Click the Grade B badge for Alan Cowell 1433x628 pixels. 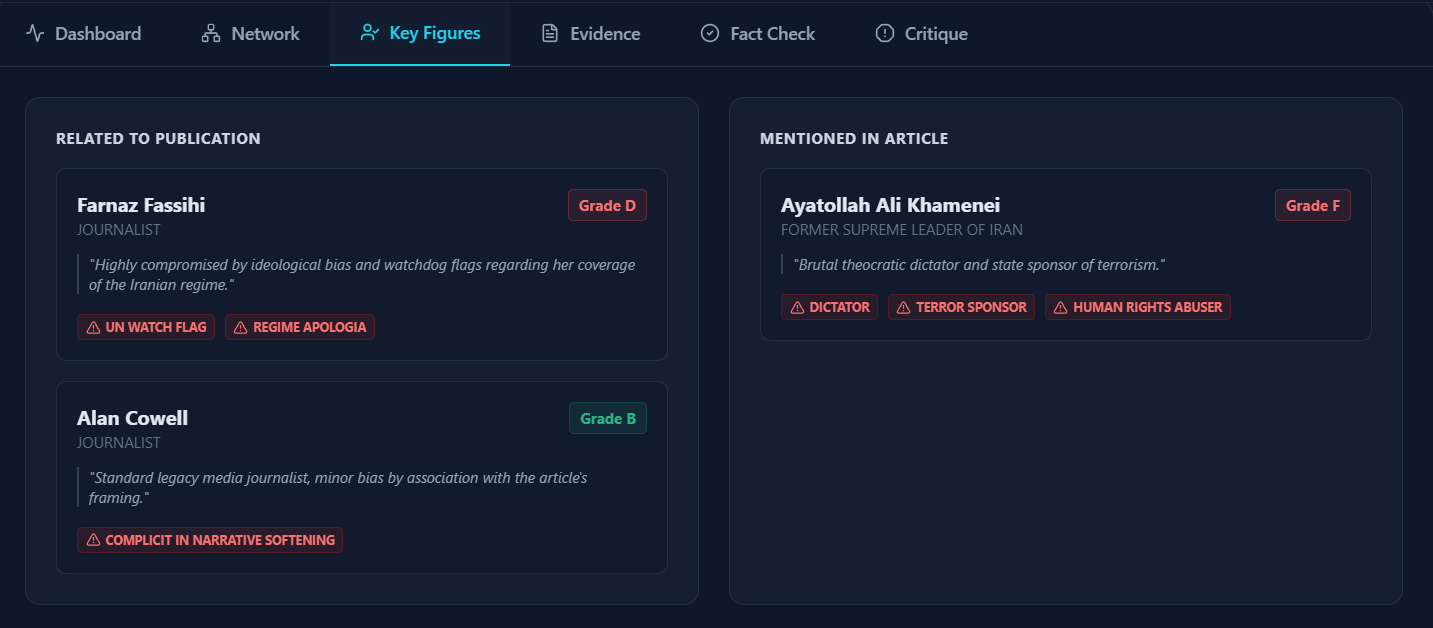(x=608, y=419)
